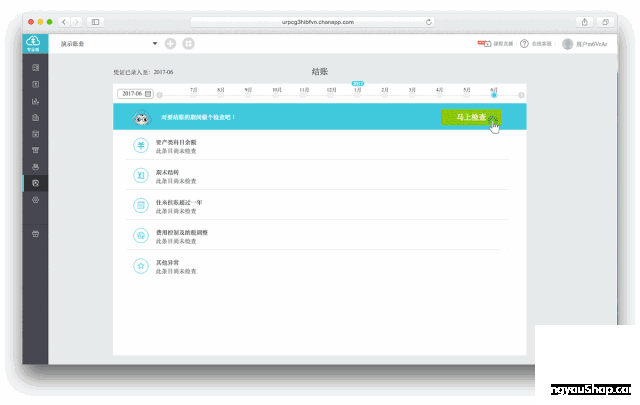Click the calendar icon for 往来挂账超过一年
This screenshot has width=640, height=405.
coord(141,205)
